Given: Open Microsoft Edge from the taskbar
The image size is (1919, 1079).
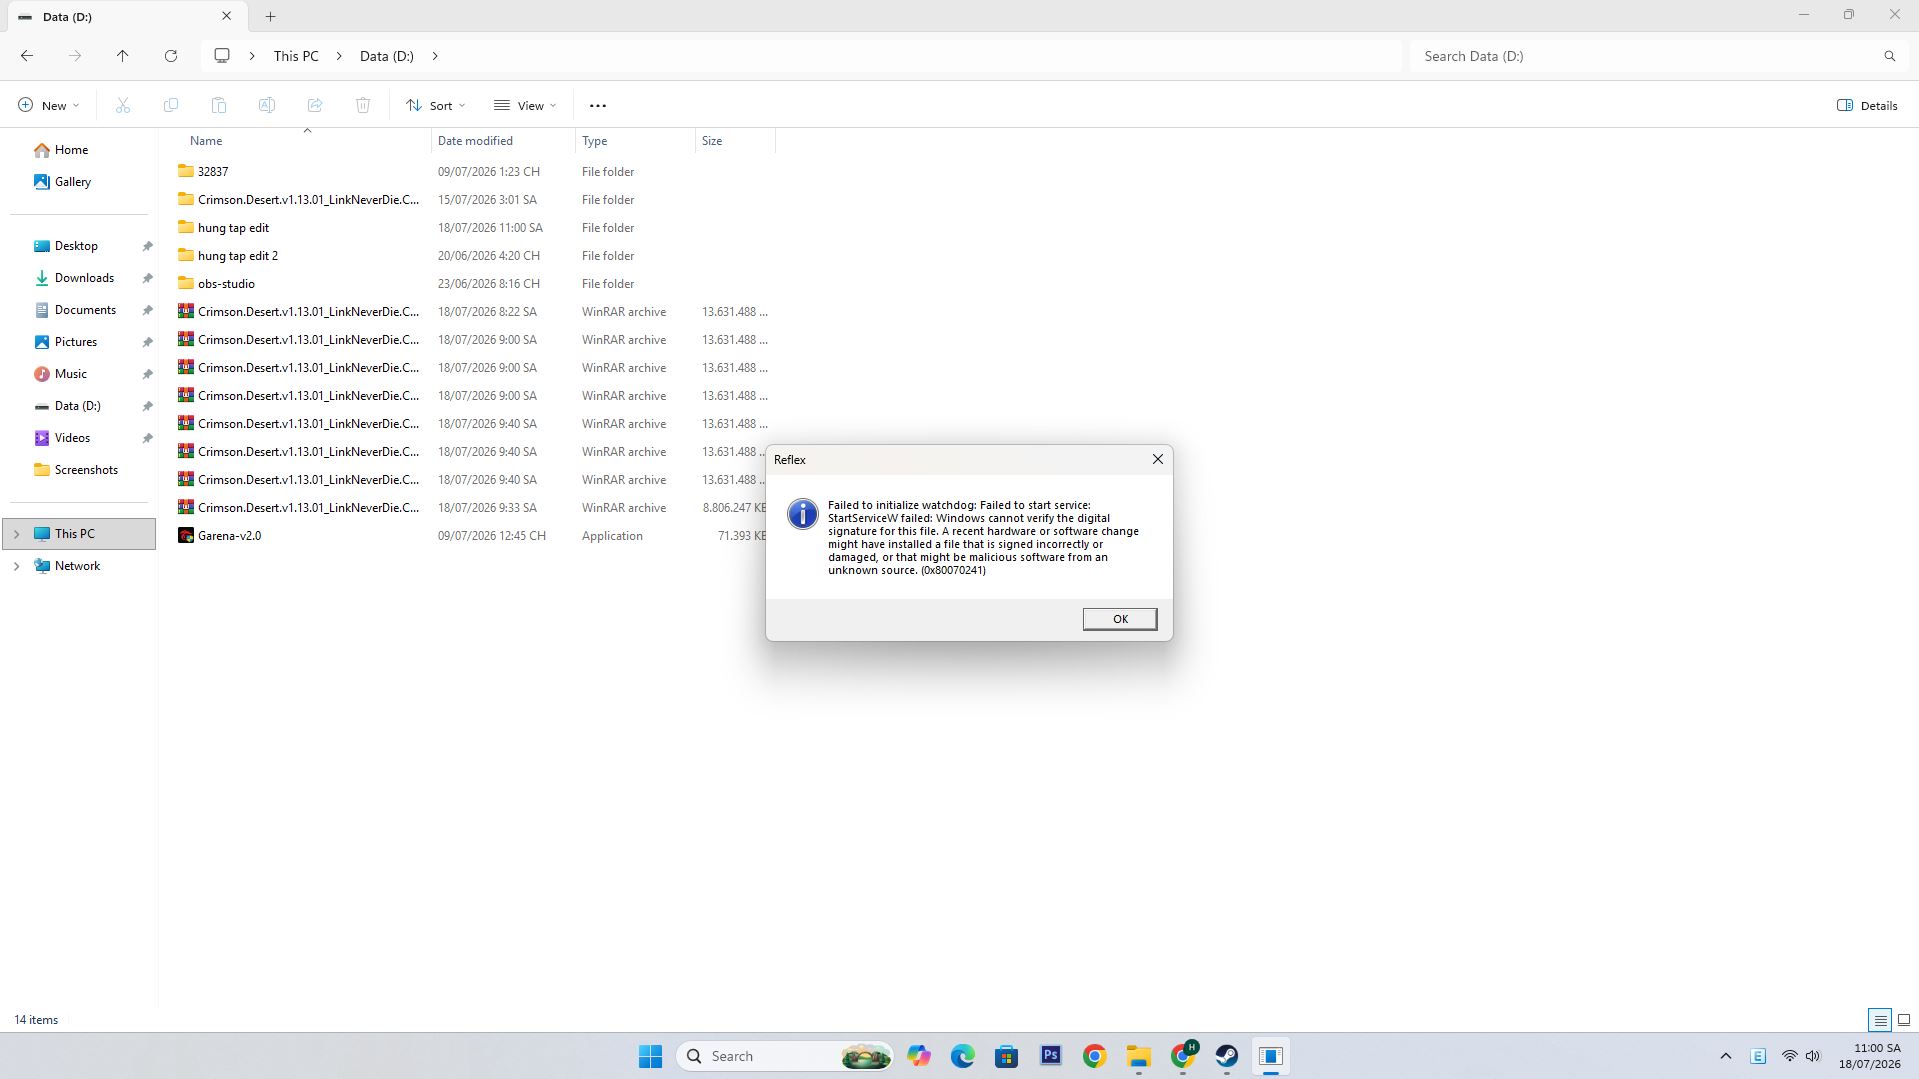Looking at the screenshot, I should (963, 1056).
